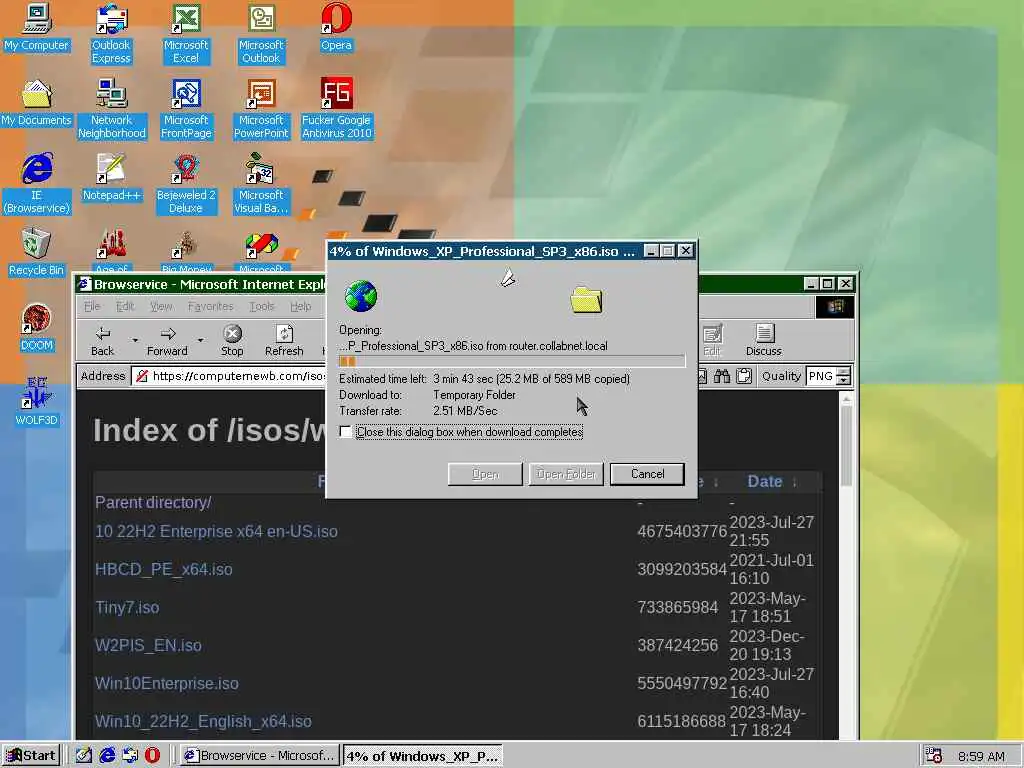Click clipboard icon next to binoculars
Screen dimensions: 1024x768
coord(744,376)
